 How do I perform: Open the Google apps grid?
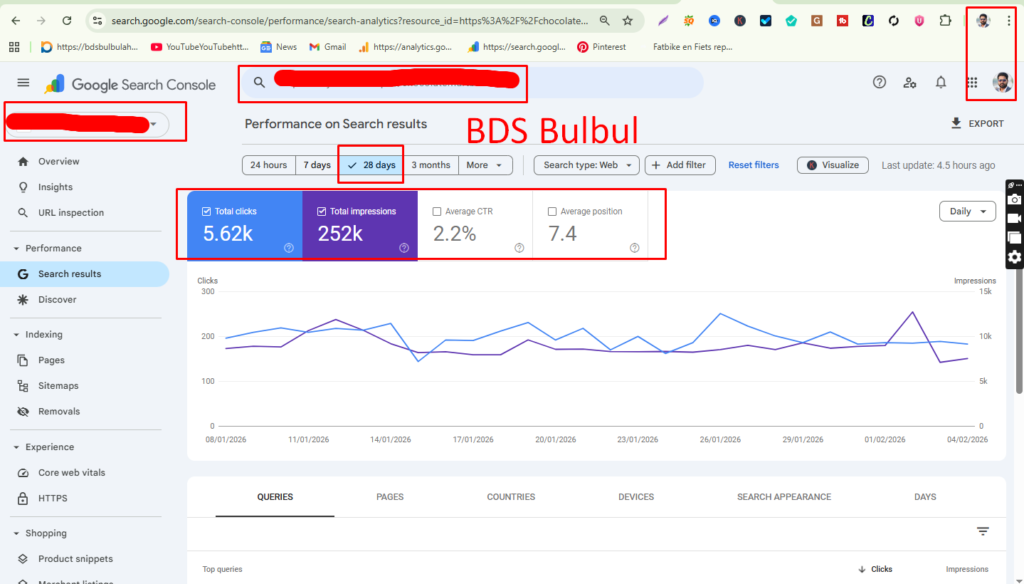pyautogui.click(x=971, y=83)
